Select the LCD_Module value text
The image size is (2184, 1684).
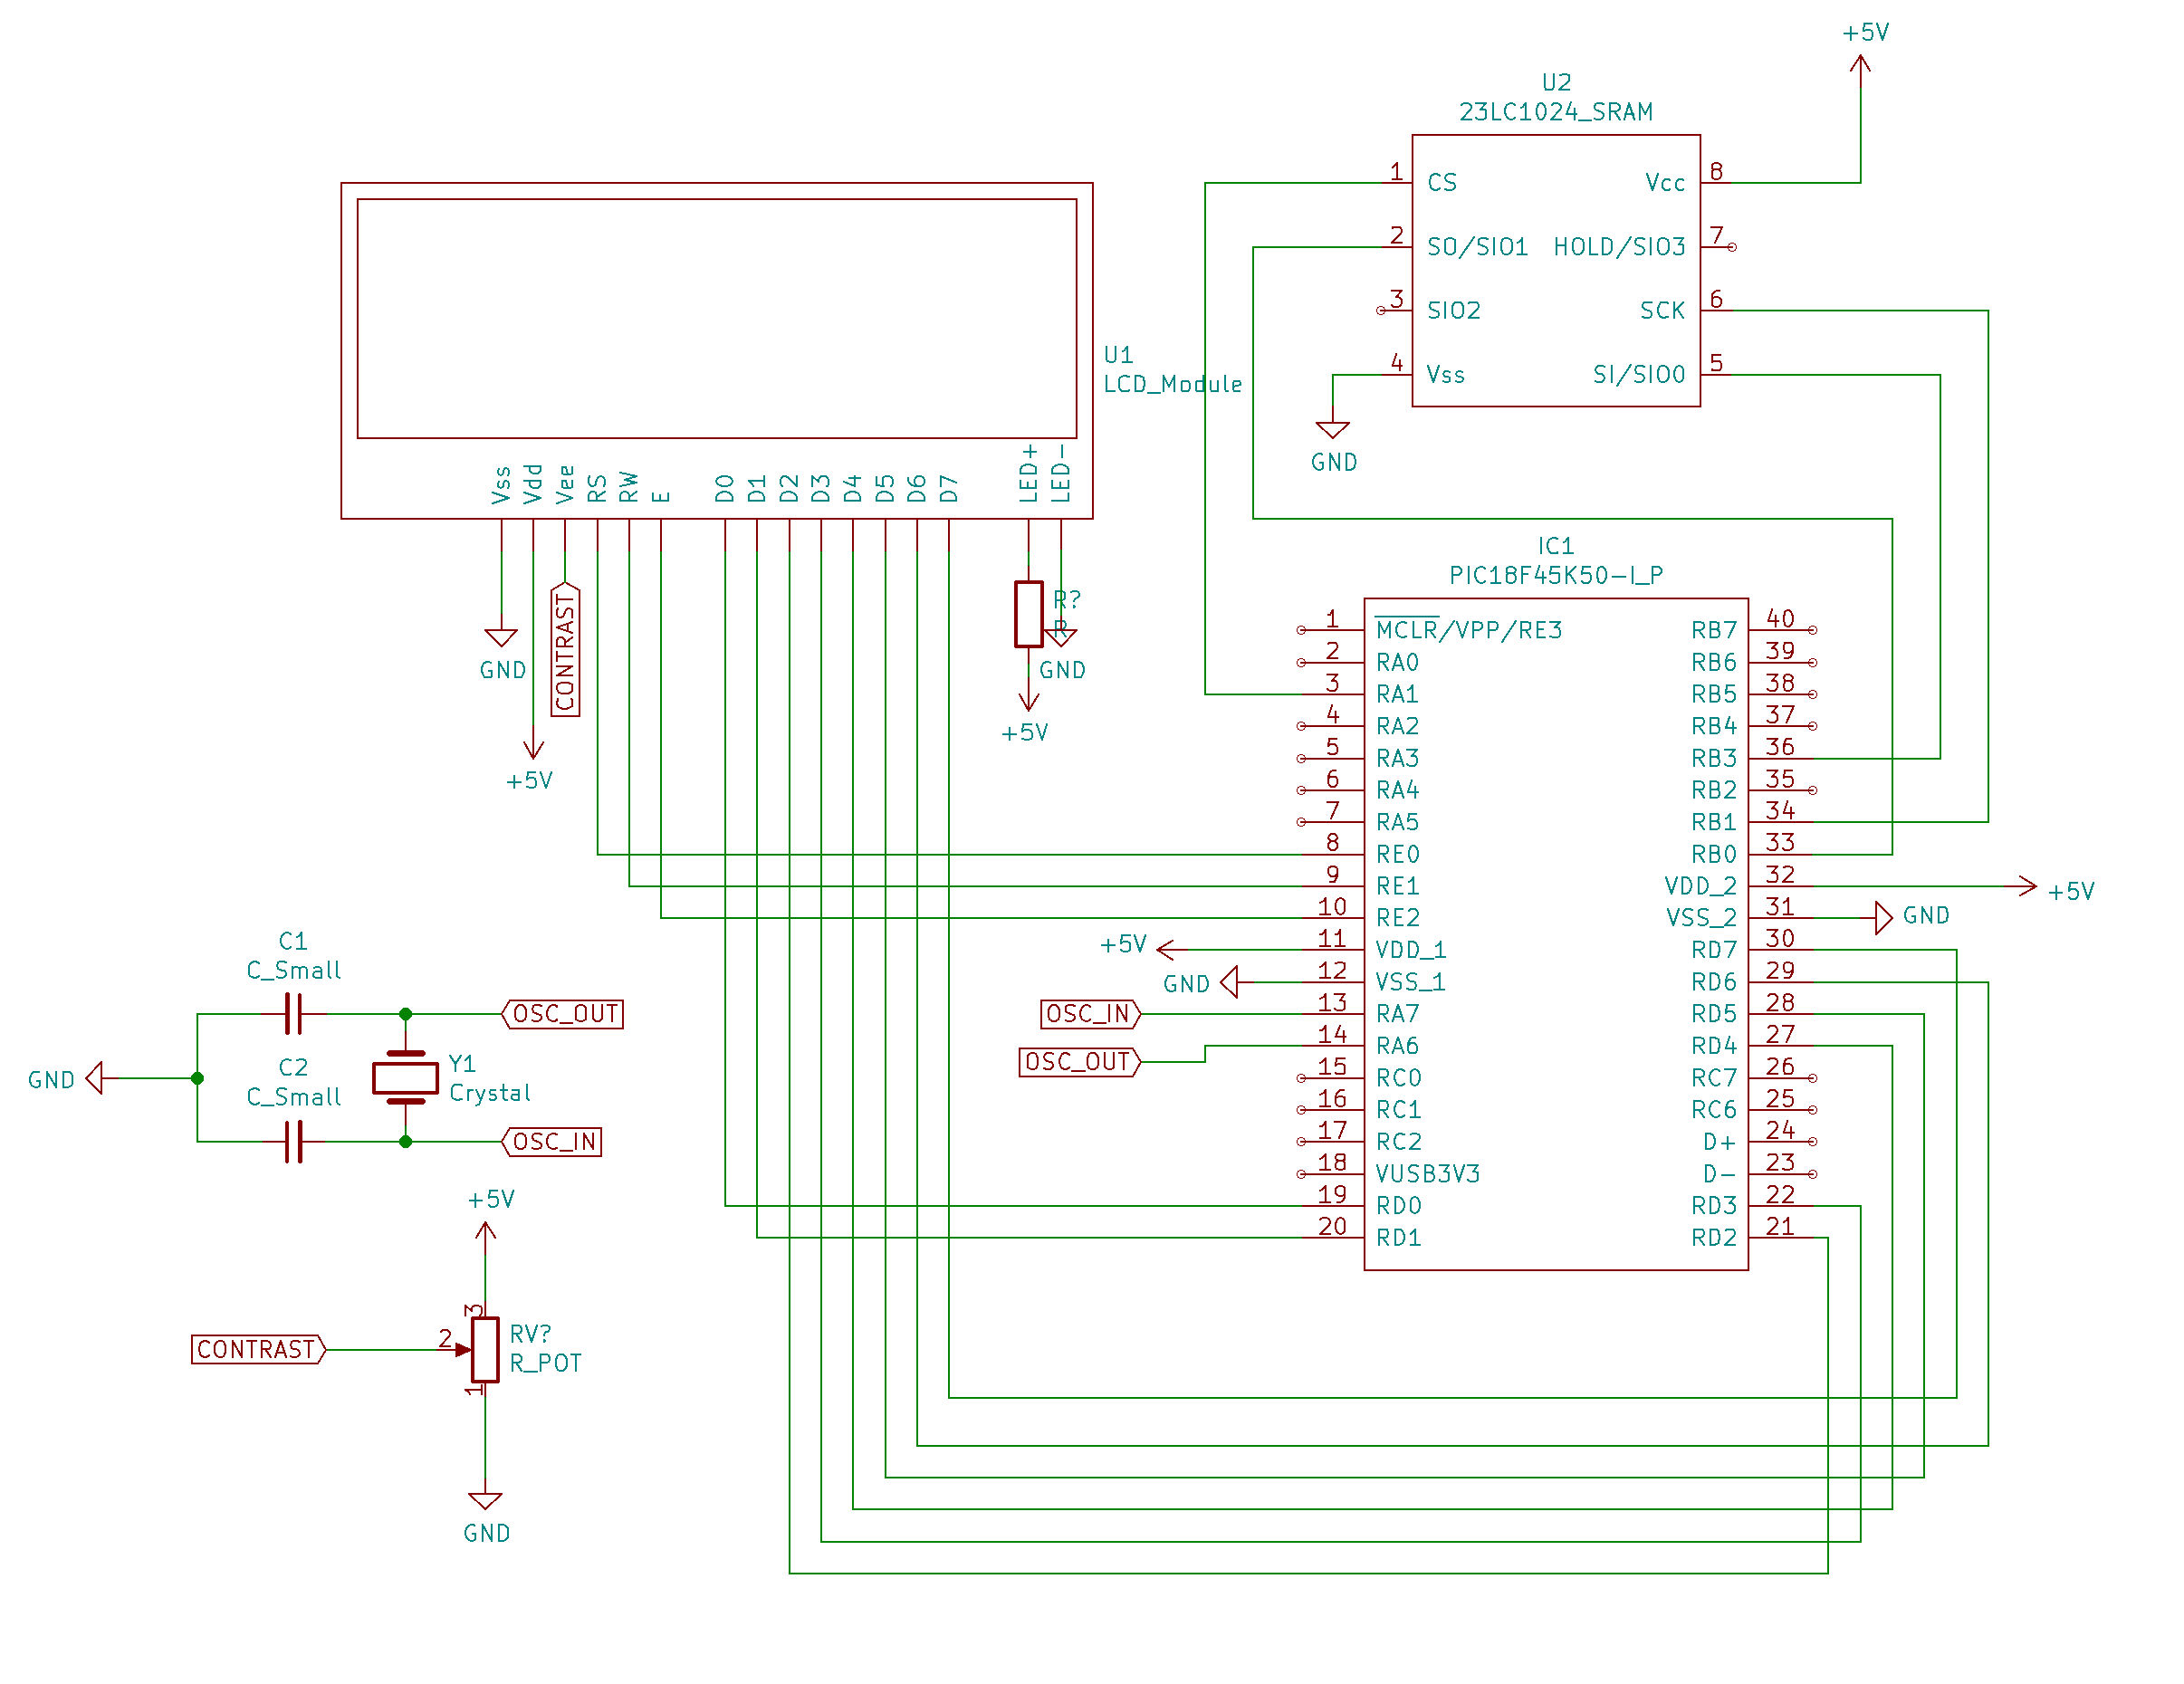tap(1172, 384)
